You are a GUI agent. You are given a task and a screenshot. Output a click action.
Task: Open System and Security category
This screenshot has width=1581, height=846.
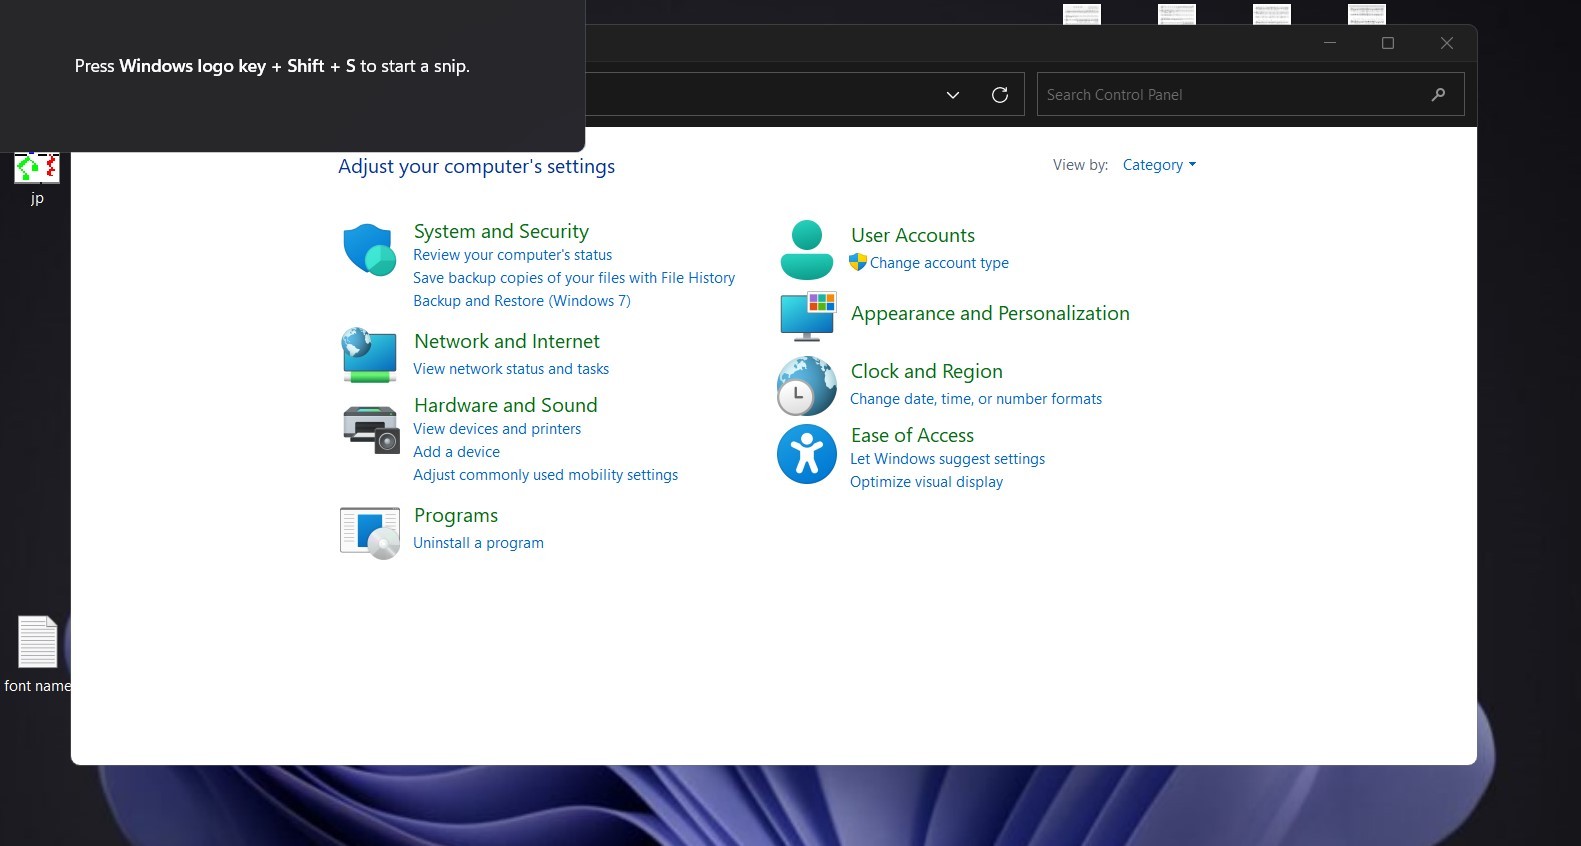tap(501, 231)
